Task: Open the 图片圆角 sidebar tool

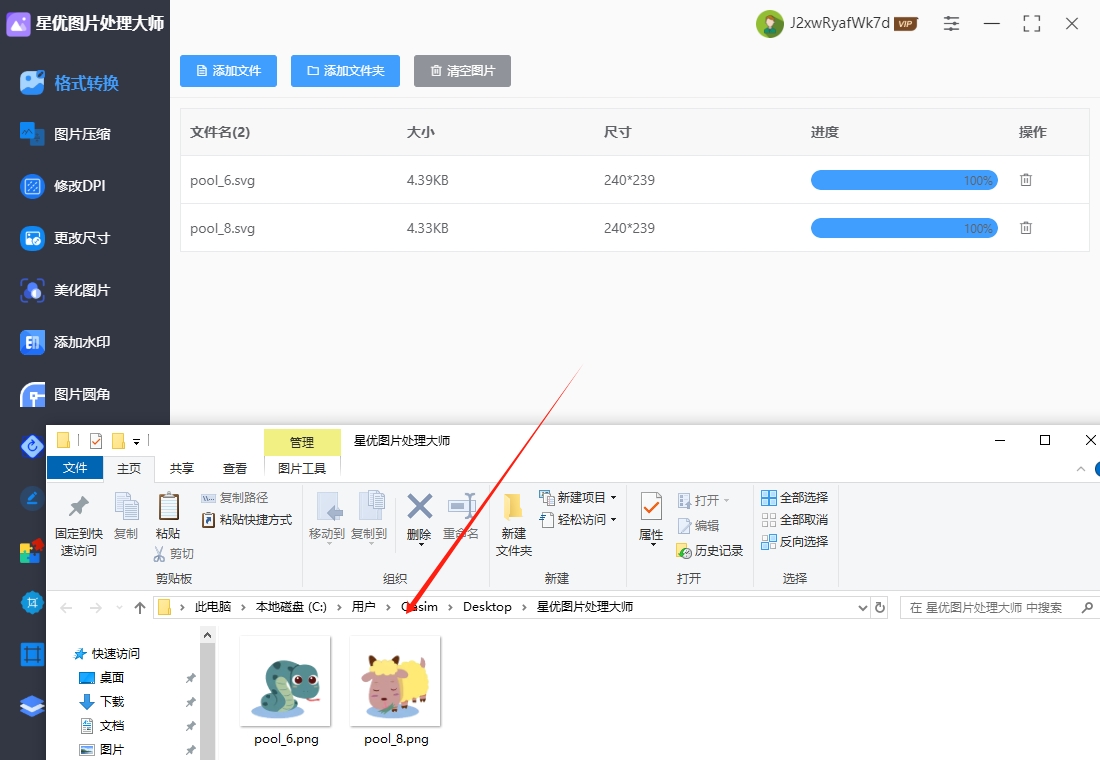Action: pos(66,394)
